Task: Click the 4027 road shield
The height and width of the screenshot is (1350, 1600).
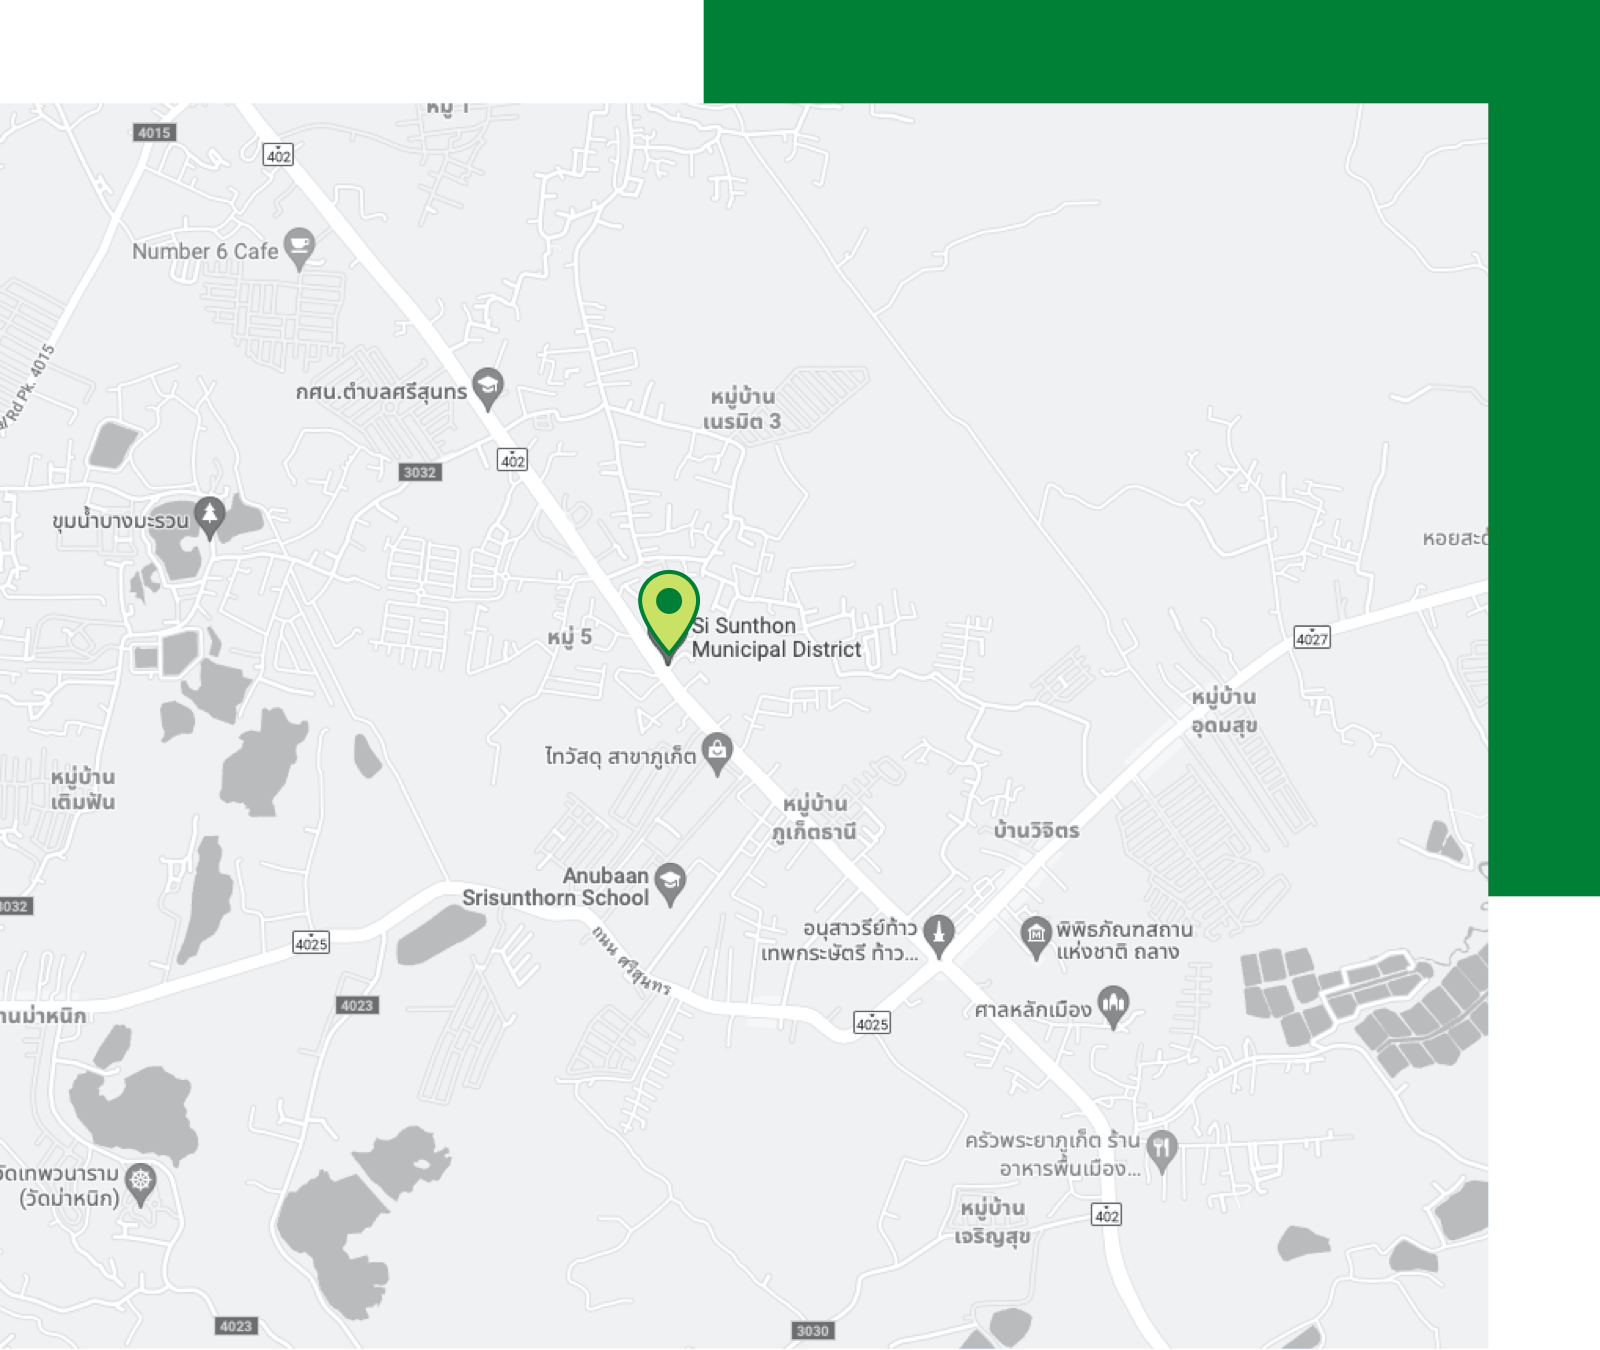Action: tap(1312, 638)
